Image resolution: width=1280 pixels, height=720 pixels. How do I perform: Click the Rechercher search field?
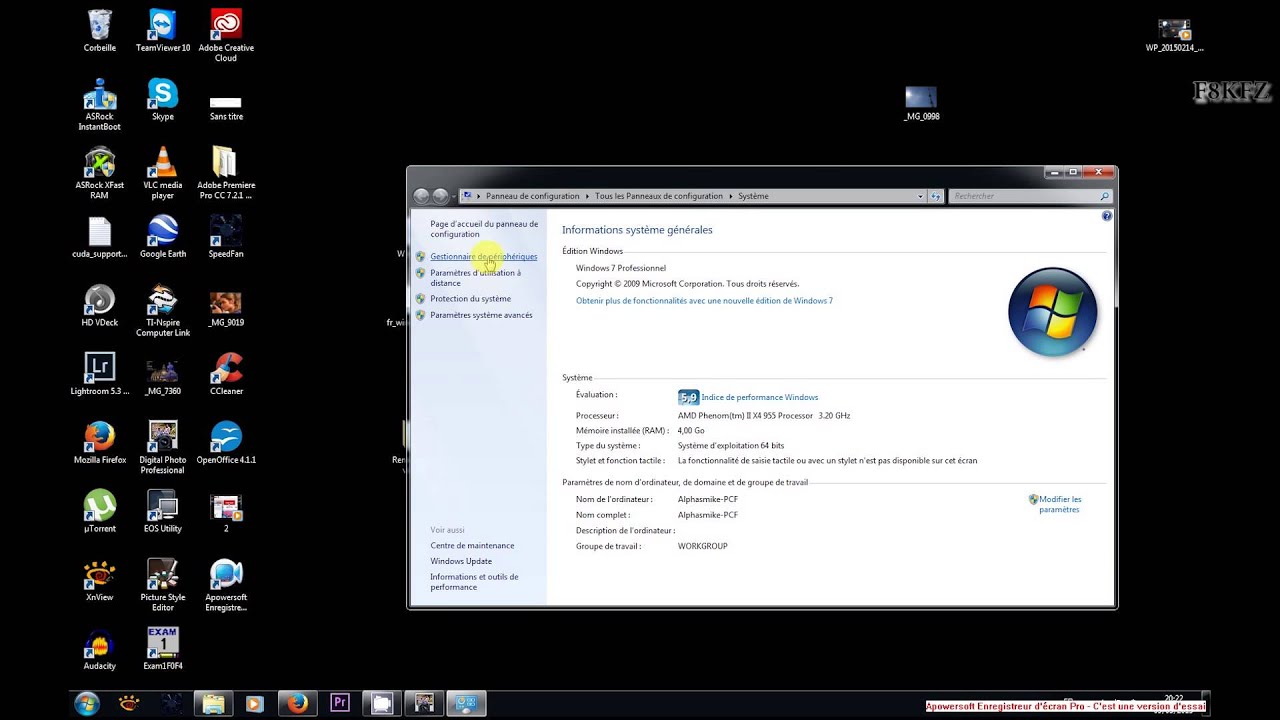[1030, 196]
